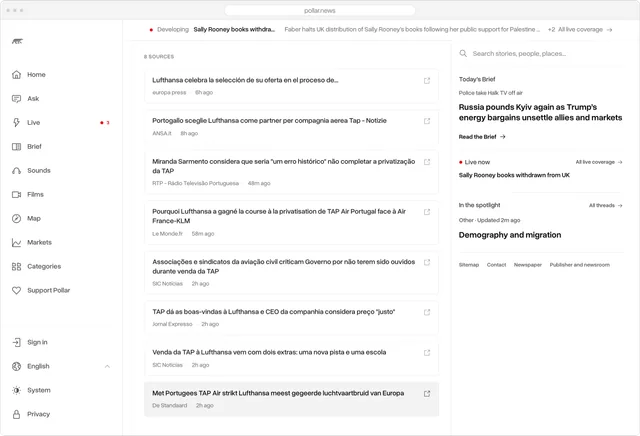Open external link for Europa Press Lufthansa article

[427, 81]
